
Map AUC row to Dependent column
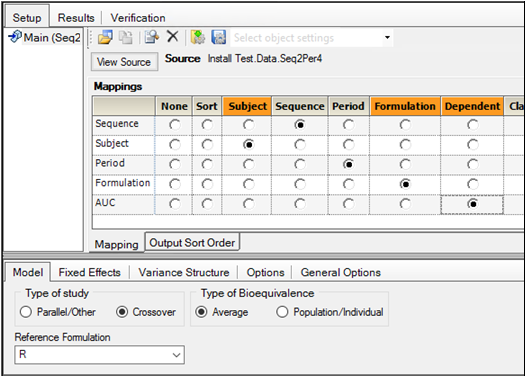pos(473,204)
